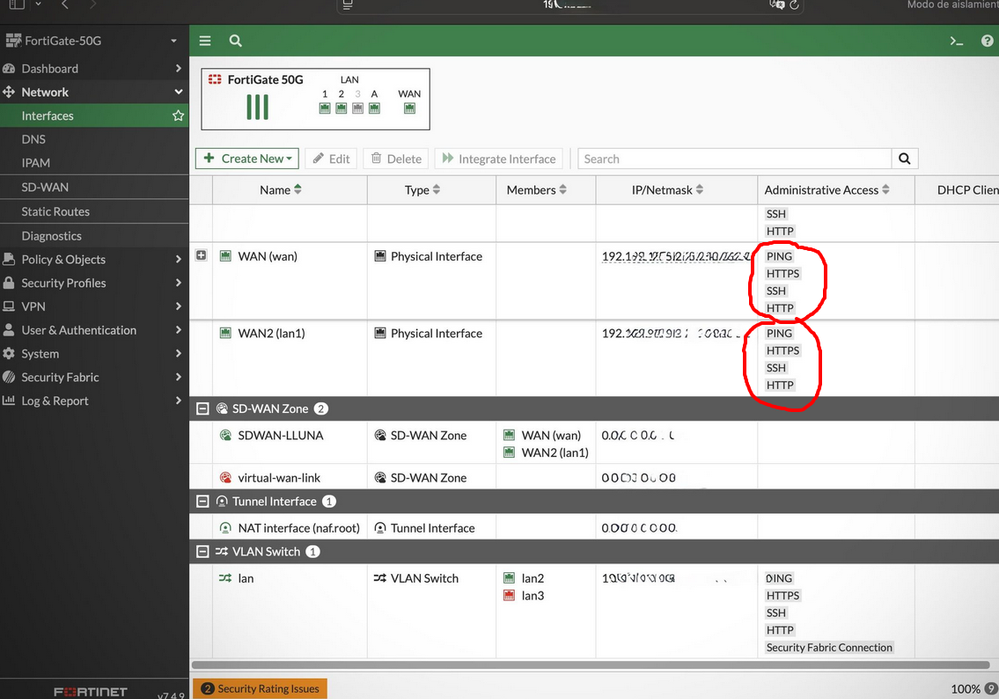
Task: Click the search button next to search field
Action: pyautogui.click(x=904, y=159)
